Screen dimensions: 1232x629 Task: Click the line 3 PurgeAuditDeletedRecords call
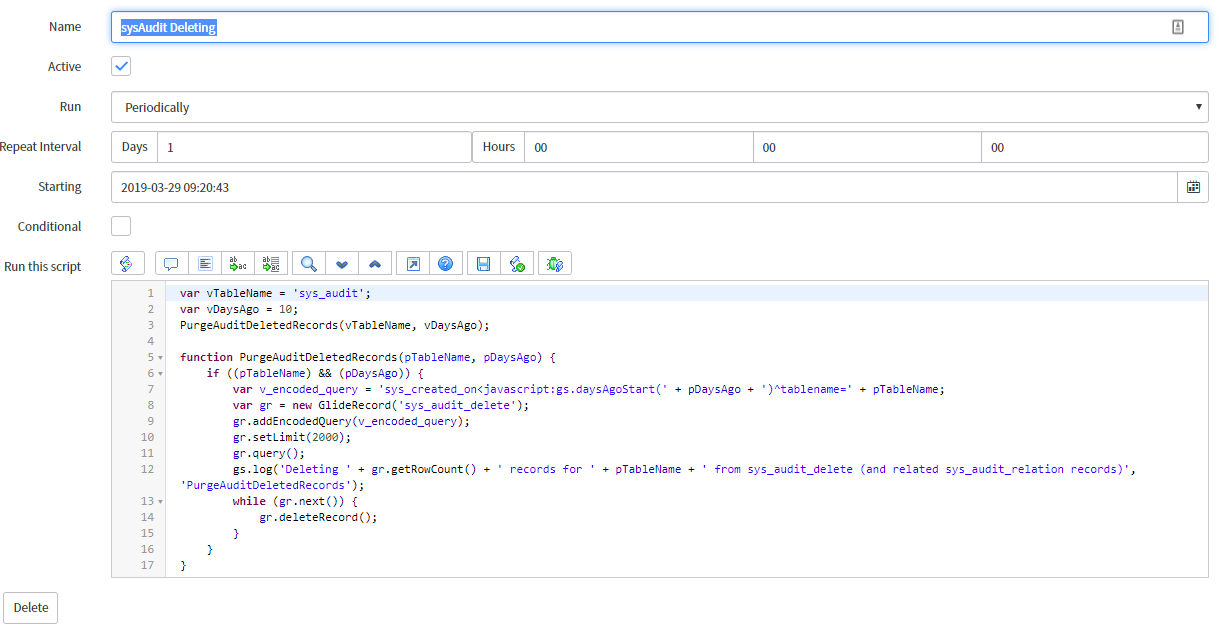tap(335, 325)
